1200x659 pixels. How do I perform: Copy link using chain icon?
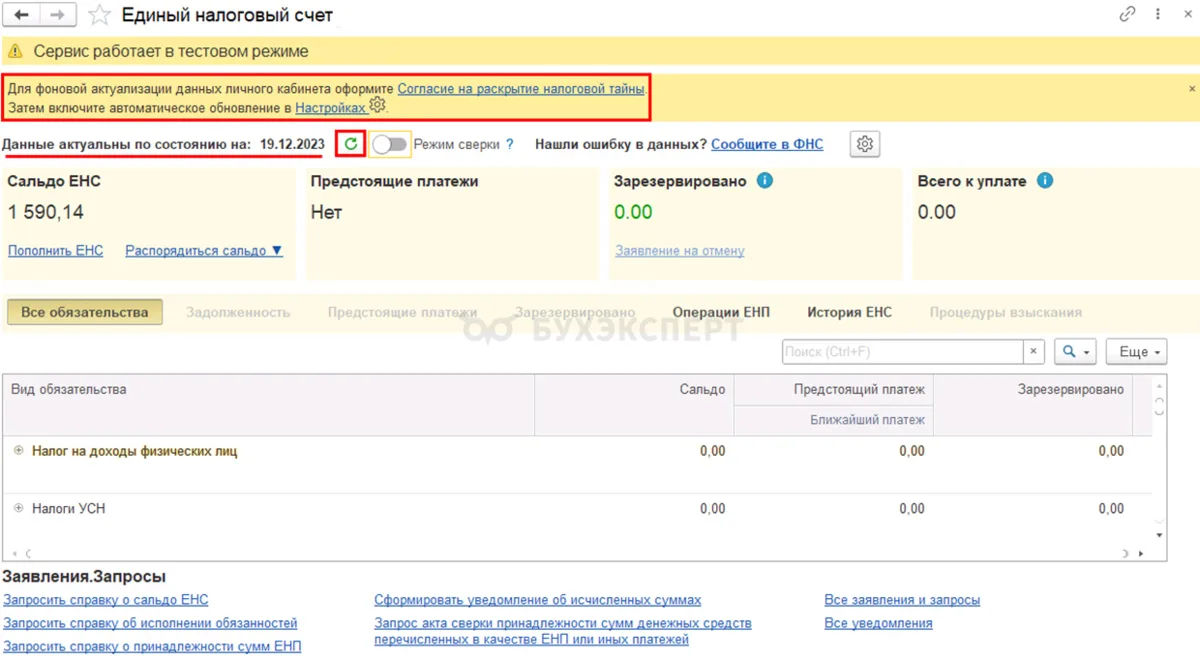[x=1128, y=15]
